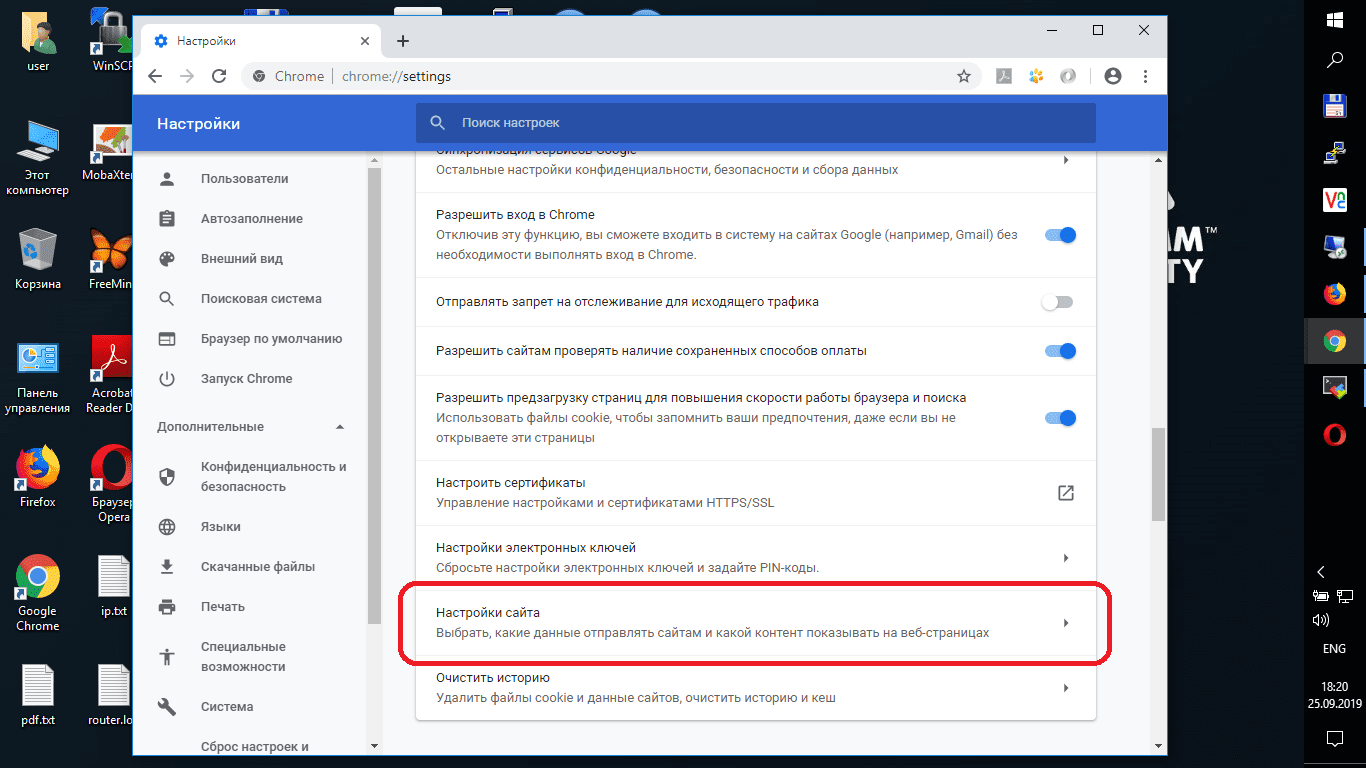Click the taskbar search magnifier
Viewport: 1366px width, 768px height.
(x=1334, y=60)
